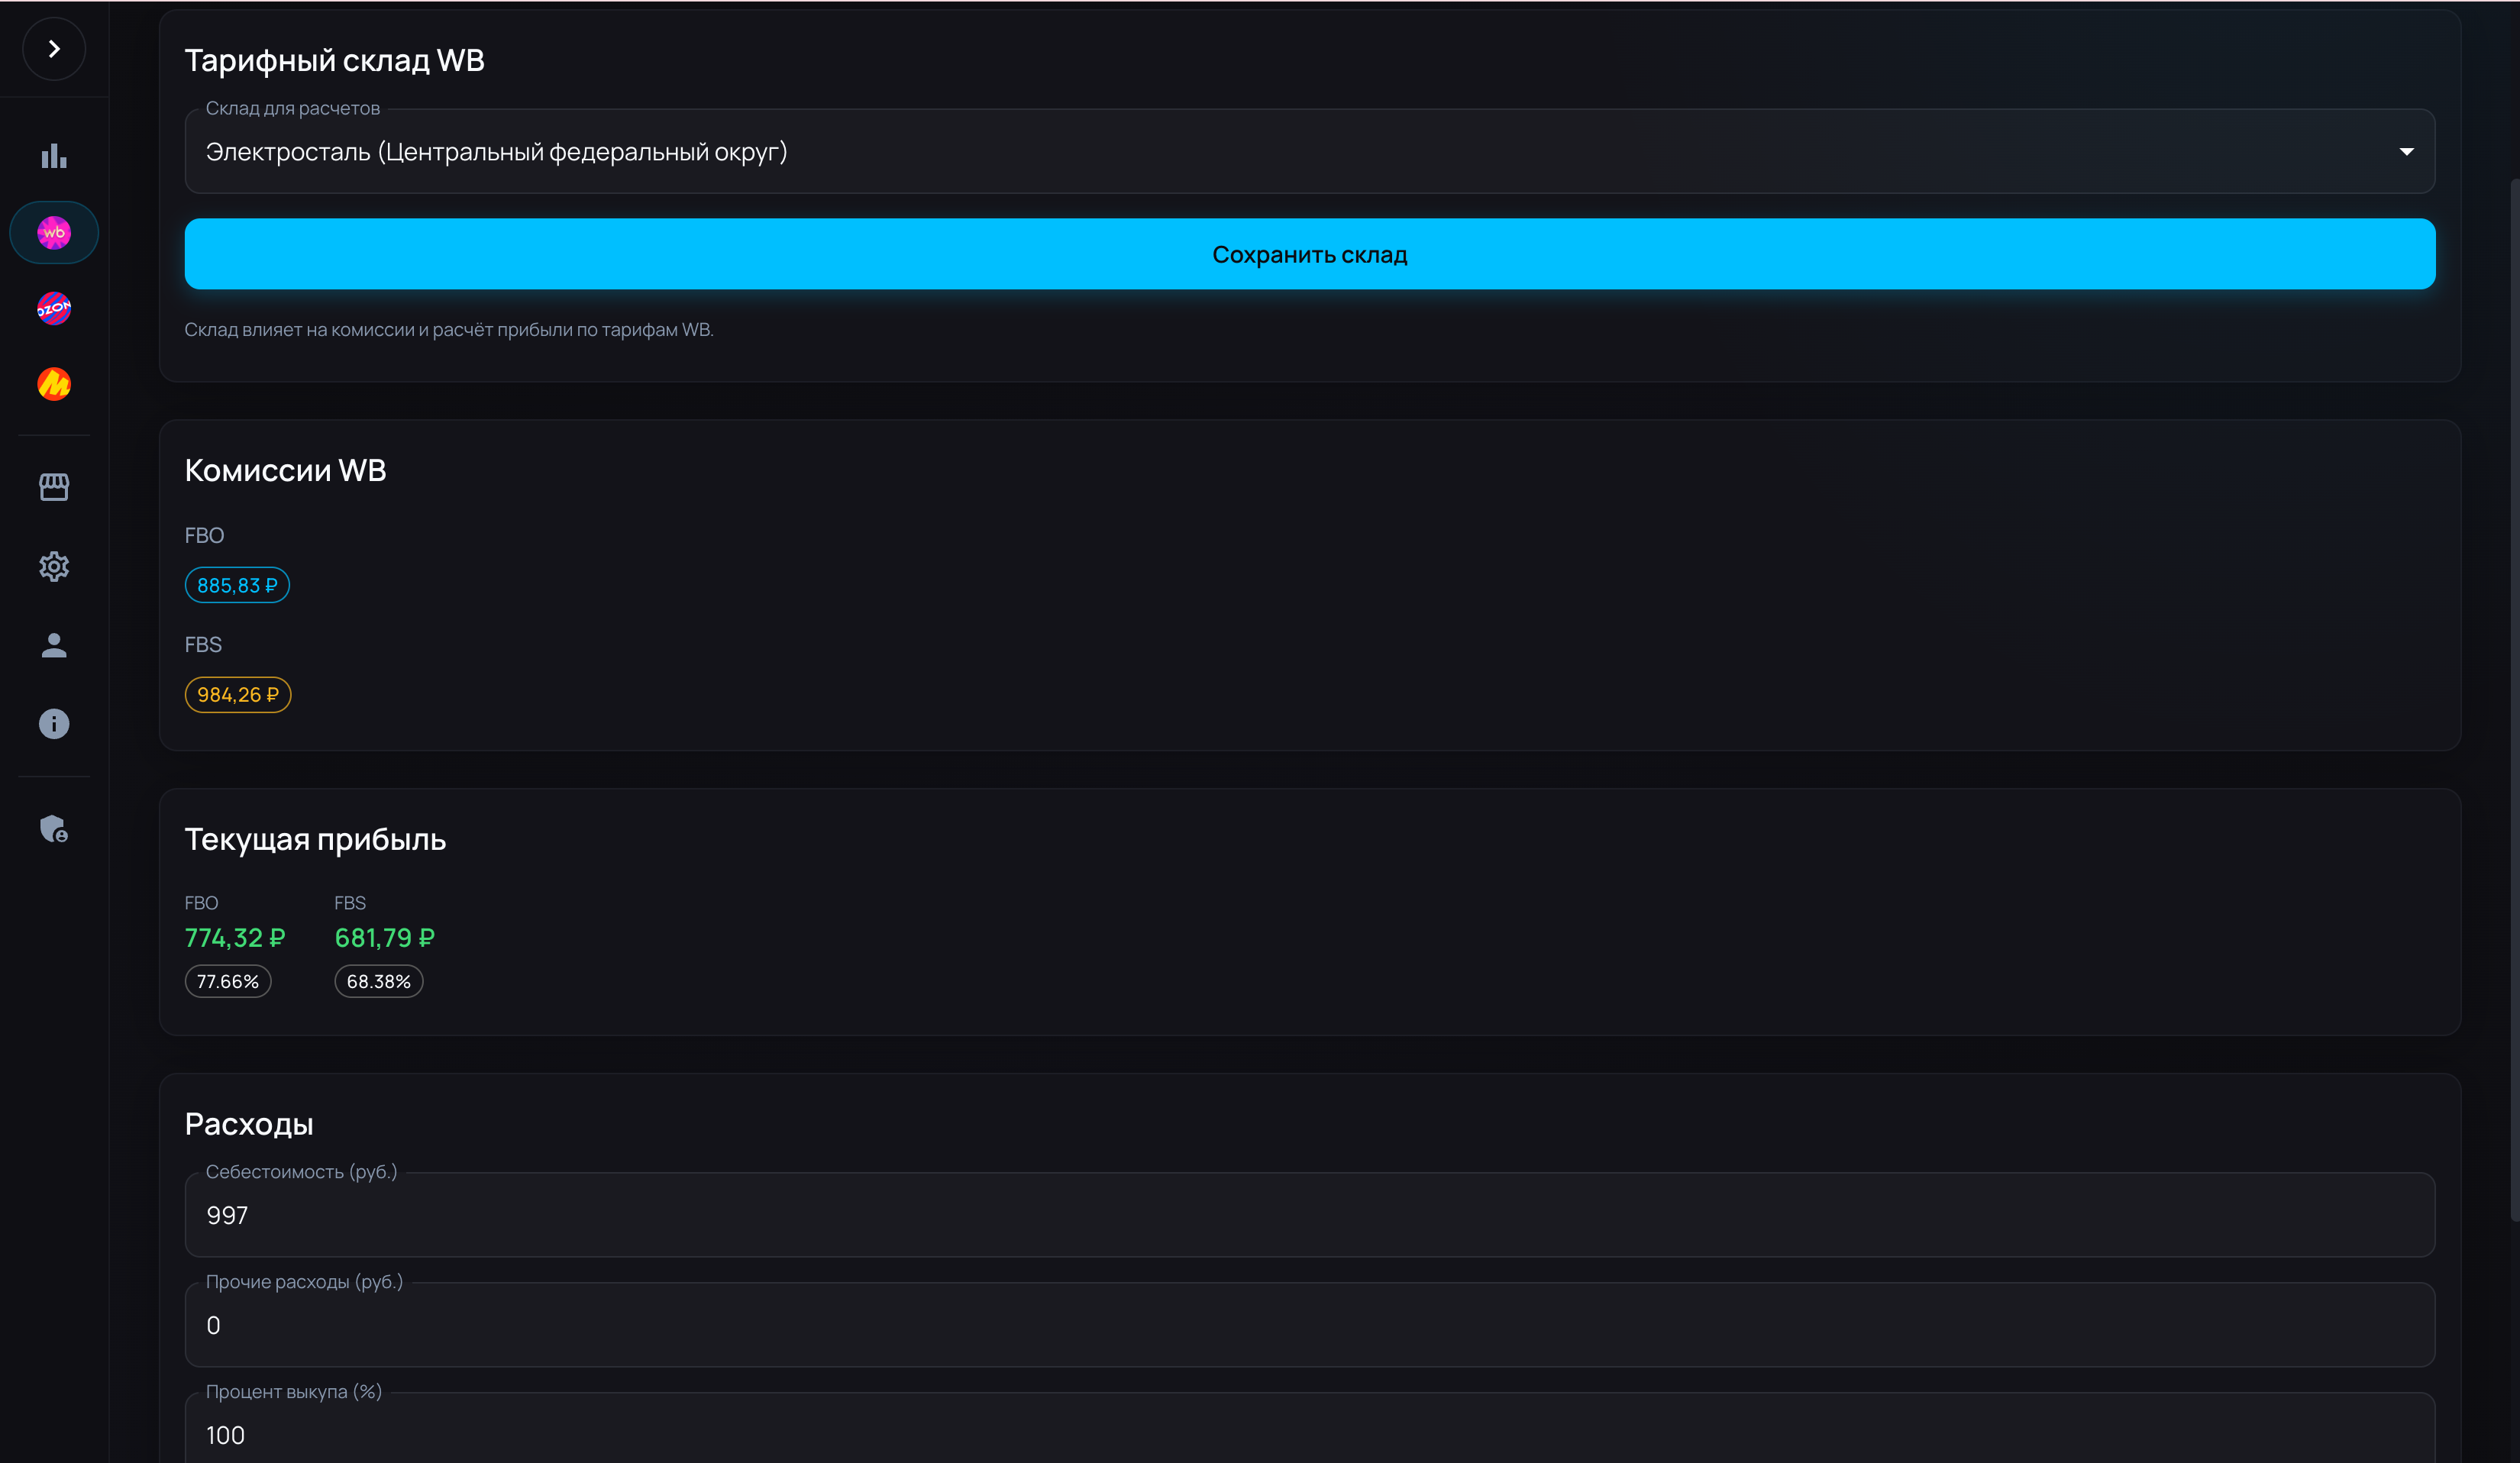Click the dropdown arrow for warehouse

(2406, 152)
